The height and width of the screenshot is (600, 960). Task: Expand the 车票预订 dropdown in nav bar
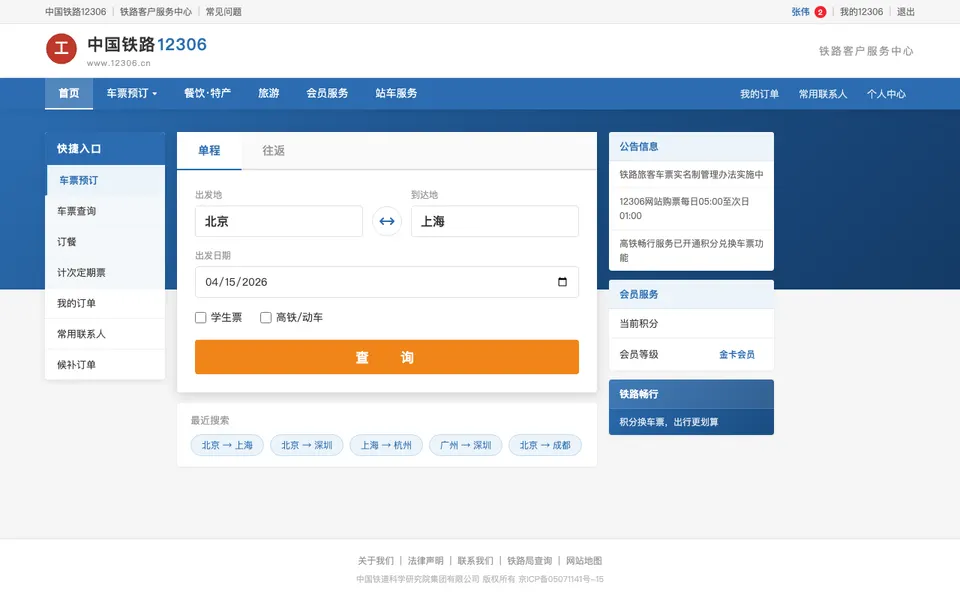pos(132,93)
